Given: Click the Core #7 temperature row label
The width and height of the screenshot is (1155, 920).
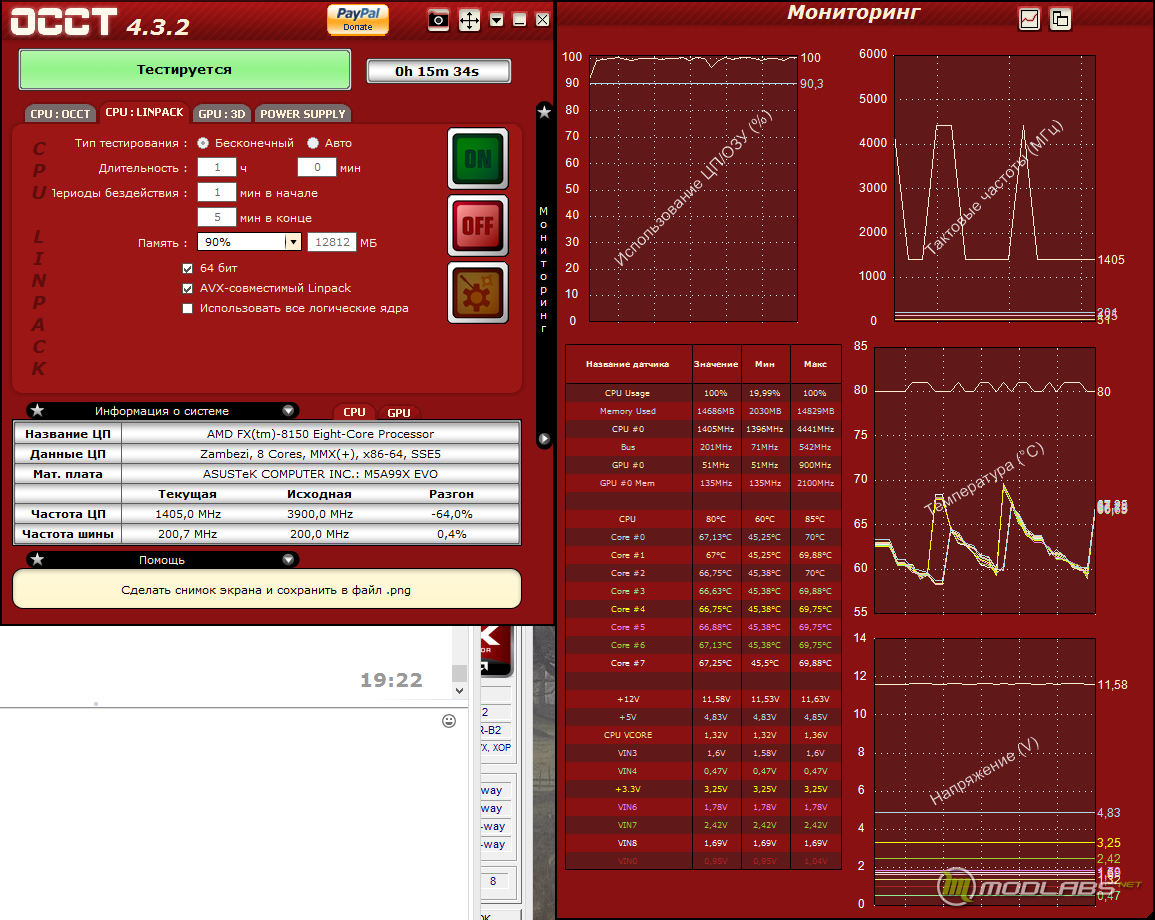Looking at the screenshot, I should 628,663.
